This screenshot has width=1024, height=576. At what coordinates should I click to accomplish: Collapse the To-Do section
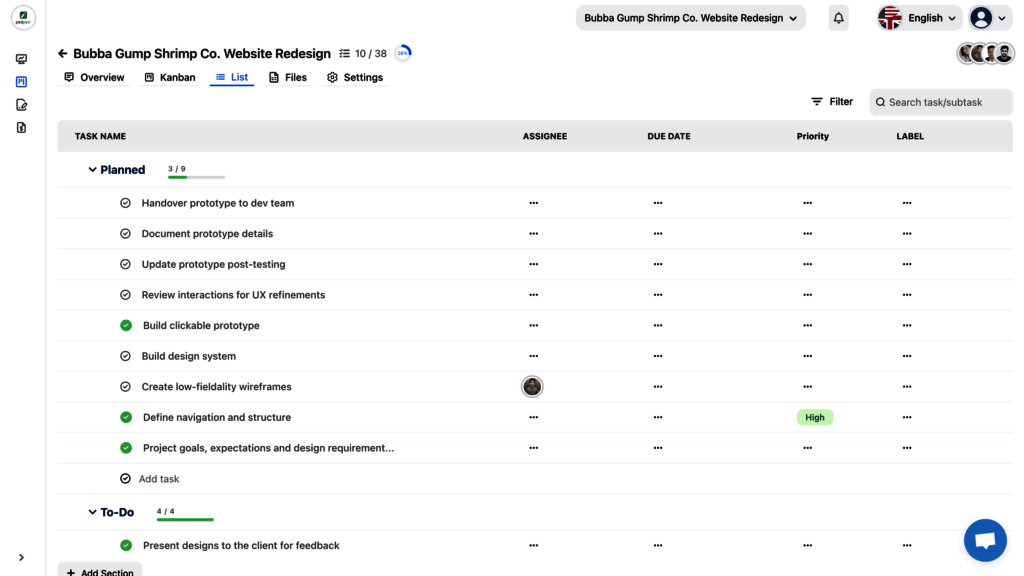tap(93, 513)
